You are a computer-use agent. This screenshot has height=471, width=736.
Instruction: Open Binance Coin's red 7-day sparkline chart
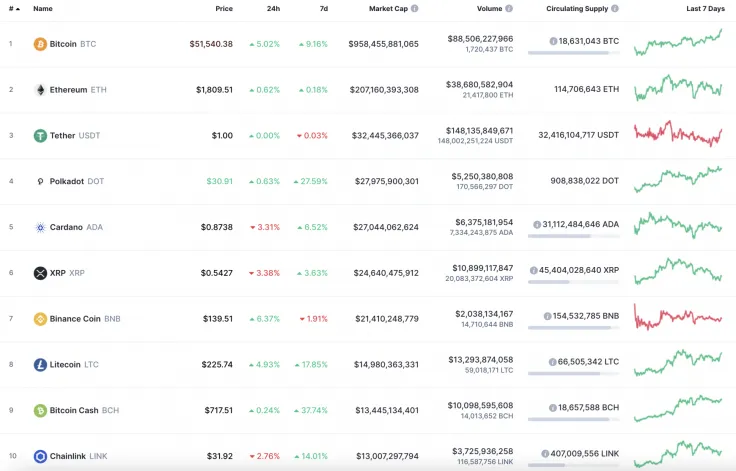[678, 317]
